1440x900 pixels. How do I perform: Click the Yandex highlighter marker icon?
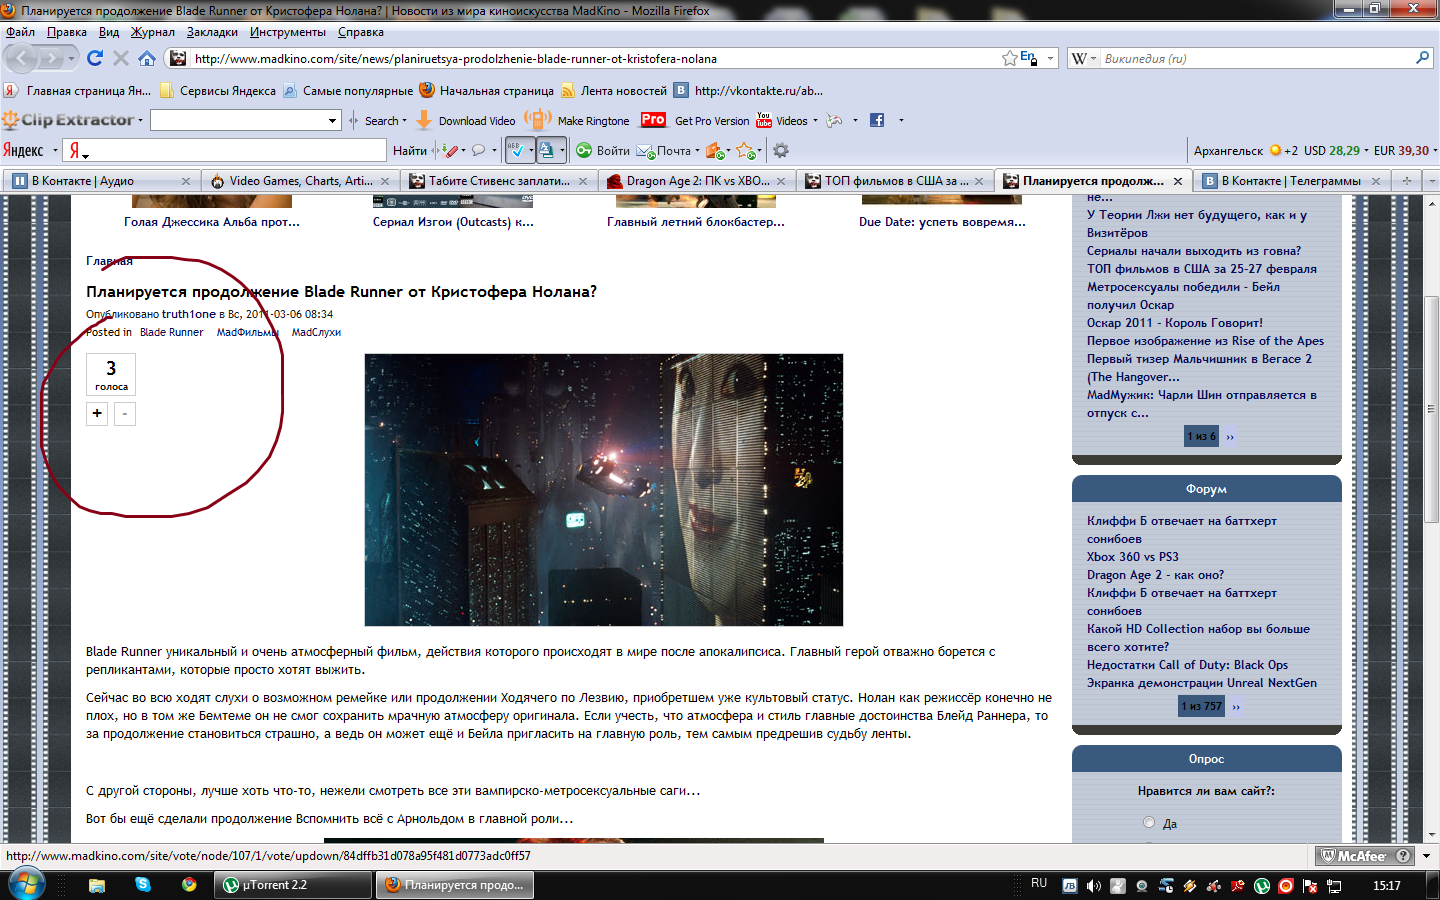pyautogui.click(x=451, y=150)
